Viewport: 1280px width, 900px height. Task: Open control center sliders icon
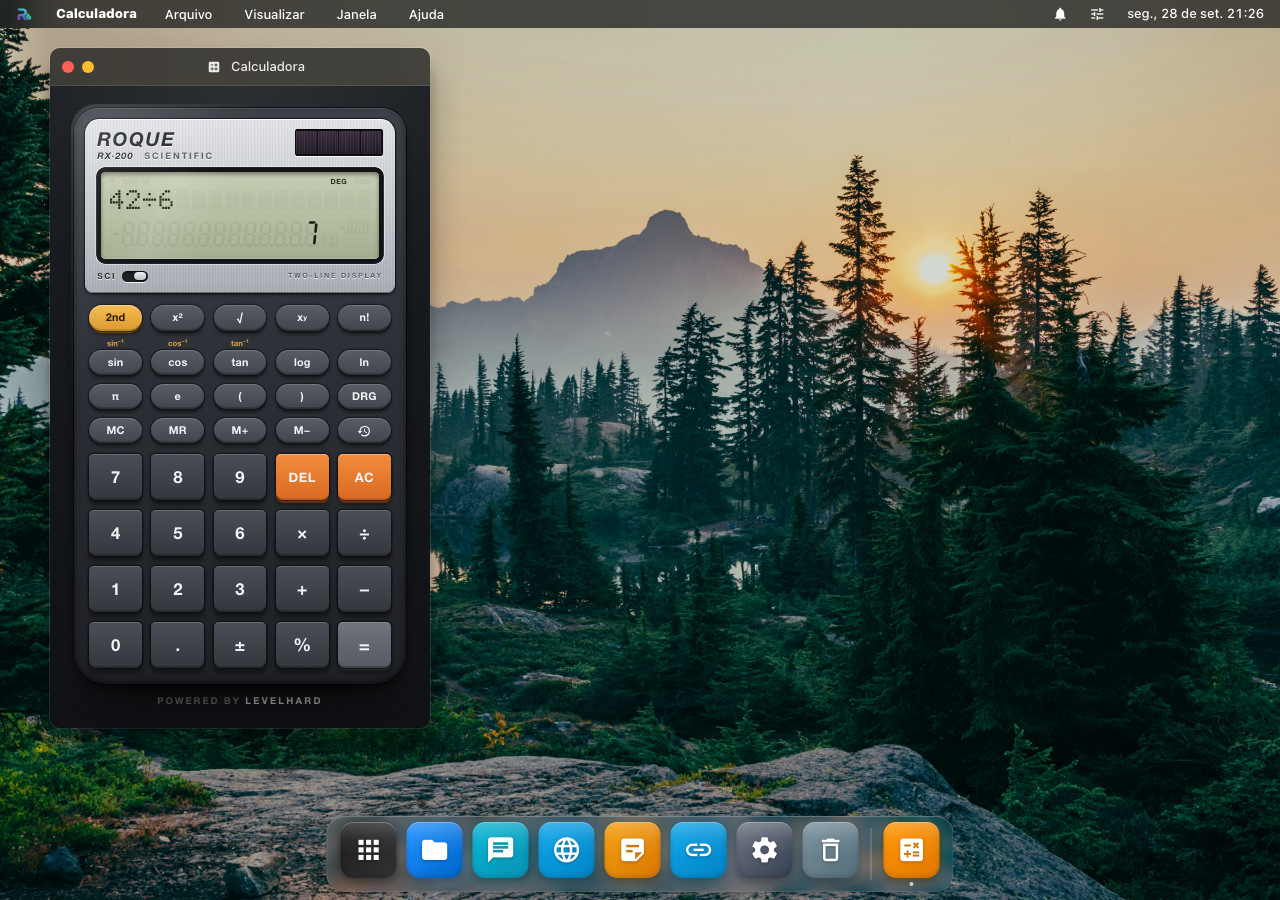click(1097, 14)
